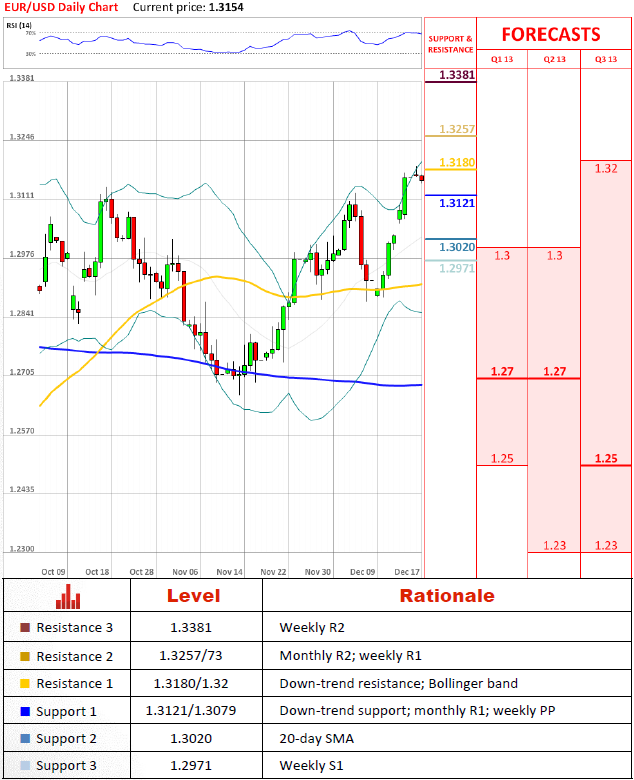The image size is (634, 780).
Task: Click level cell 1.2971 in table
Action: tap(191, 766)
